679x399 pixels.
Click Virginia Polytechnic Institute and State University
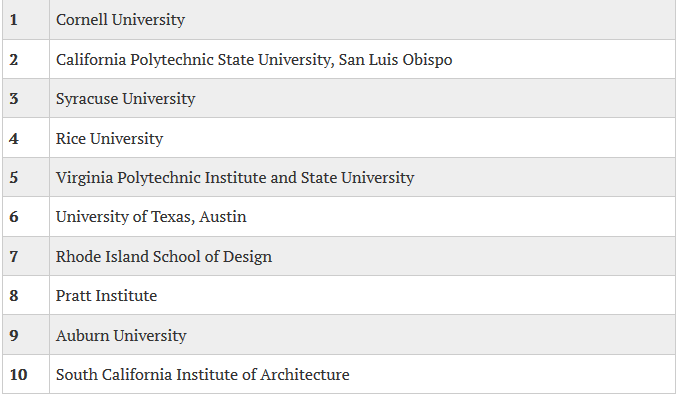235,178
